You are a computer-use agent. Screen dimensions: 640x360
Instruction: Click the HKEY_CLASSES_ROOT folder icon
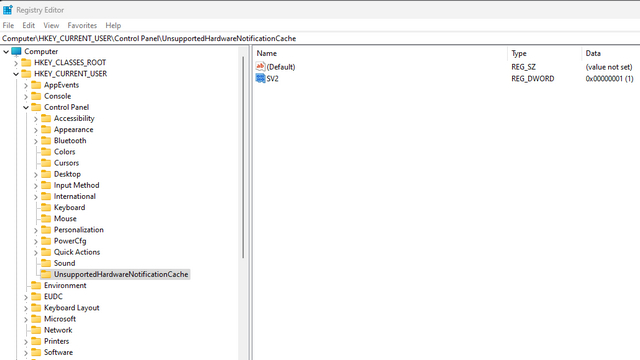pyautogui.click(x=26, y=62)
